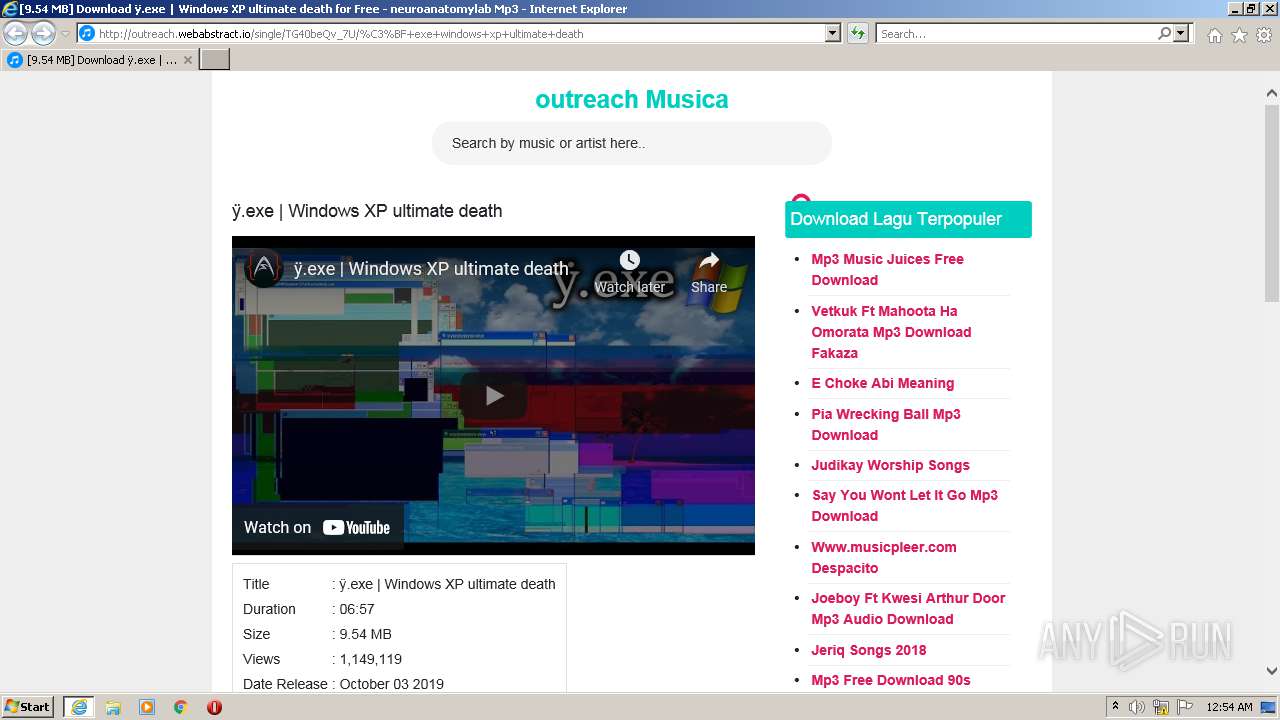
Task: Open 'Mp3 Music Juices Free Download' link
Action: [x=887, y=269]
